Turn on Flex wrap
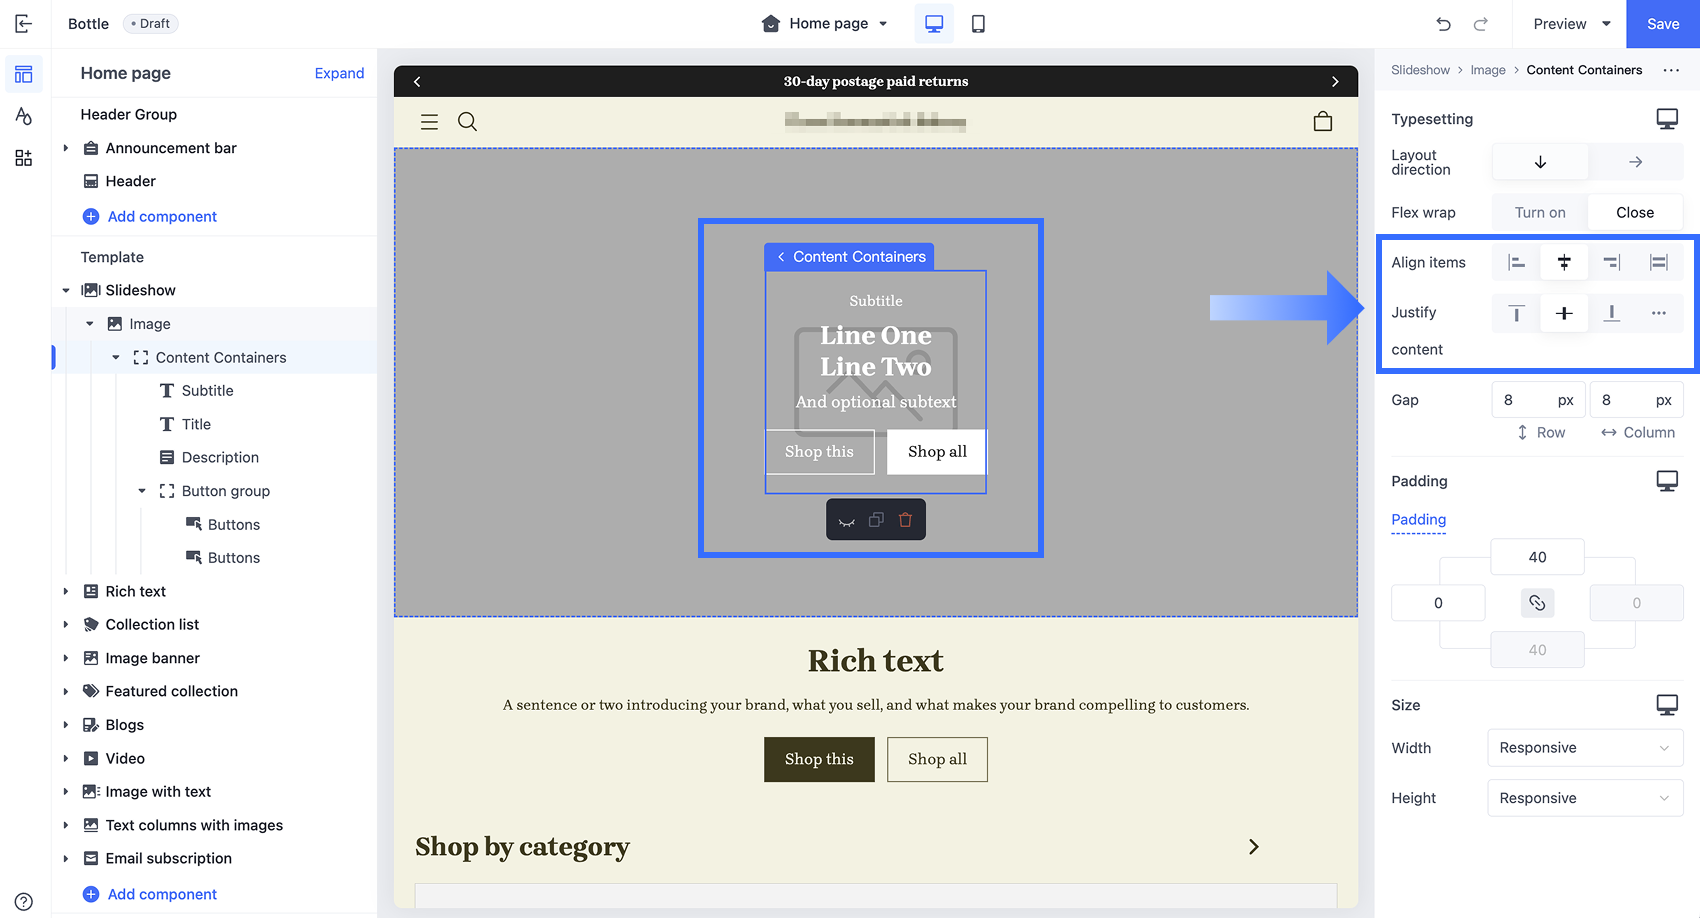Screen dimensions: 1700x918 pos(1540,213)
